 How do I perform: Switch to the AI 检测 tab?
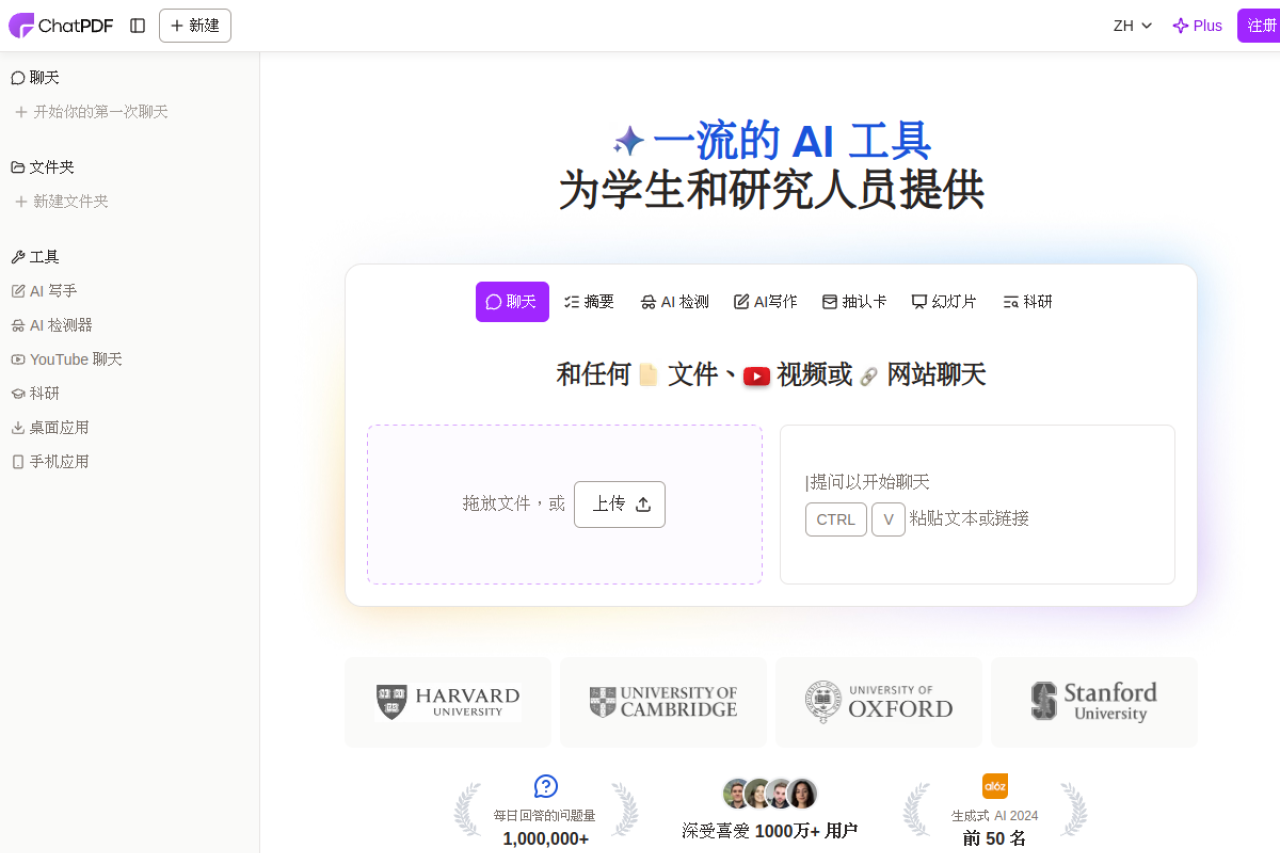click(x=675, y=302)
